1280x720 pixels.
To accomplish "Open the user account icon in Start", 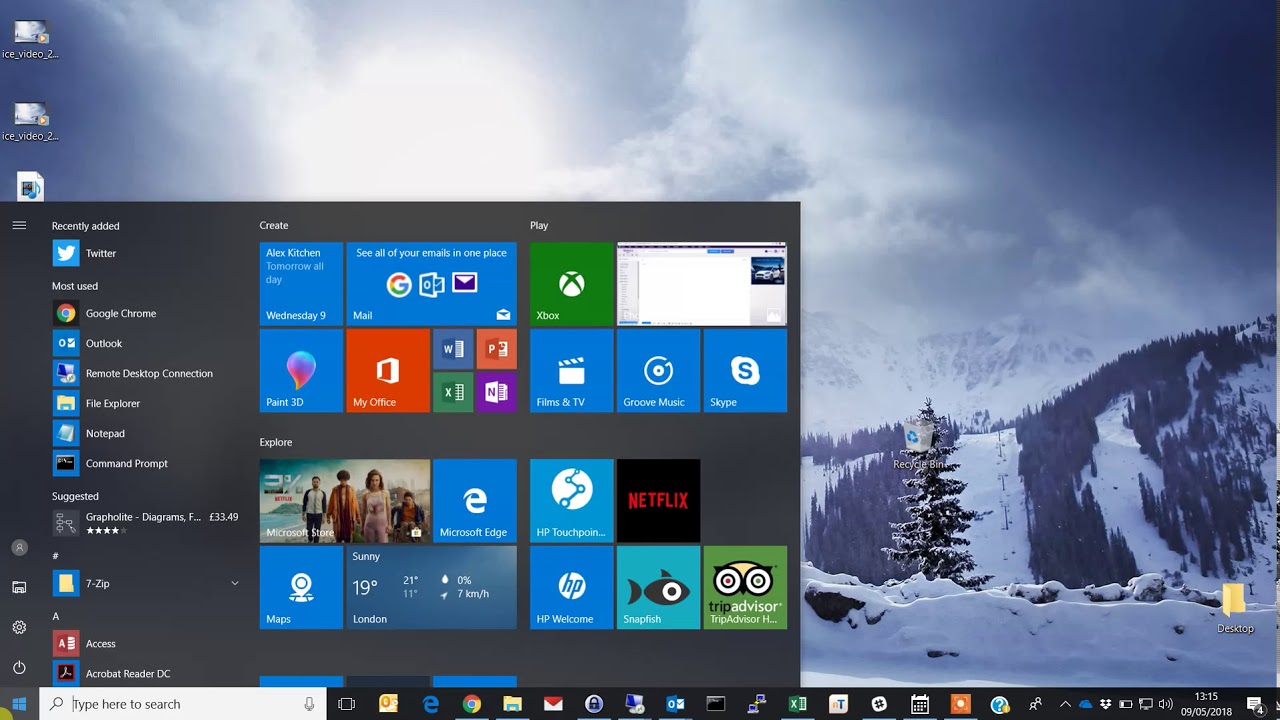I will [19, 548].
